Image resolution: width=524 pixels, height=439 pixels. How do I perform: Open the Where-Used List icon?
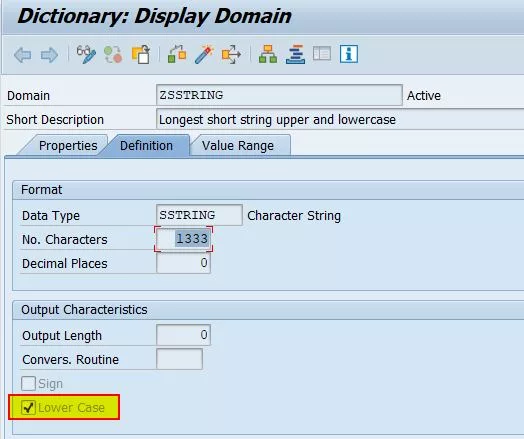click(x=231, y=54)
